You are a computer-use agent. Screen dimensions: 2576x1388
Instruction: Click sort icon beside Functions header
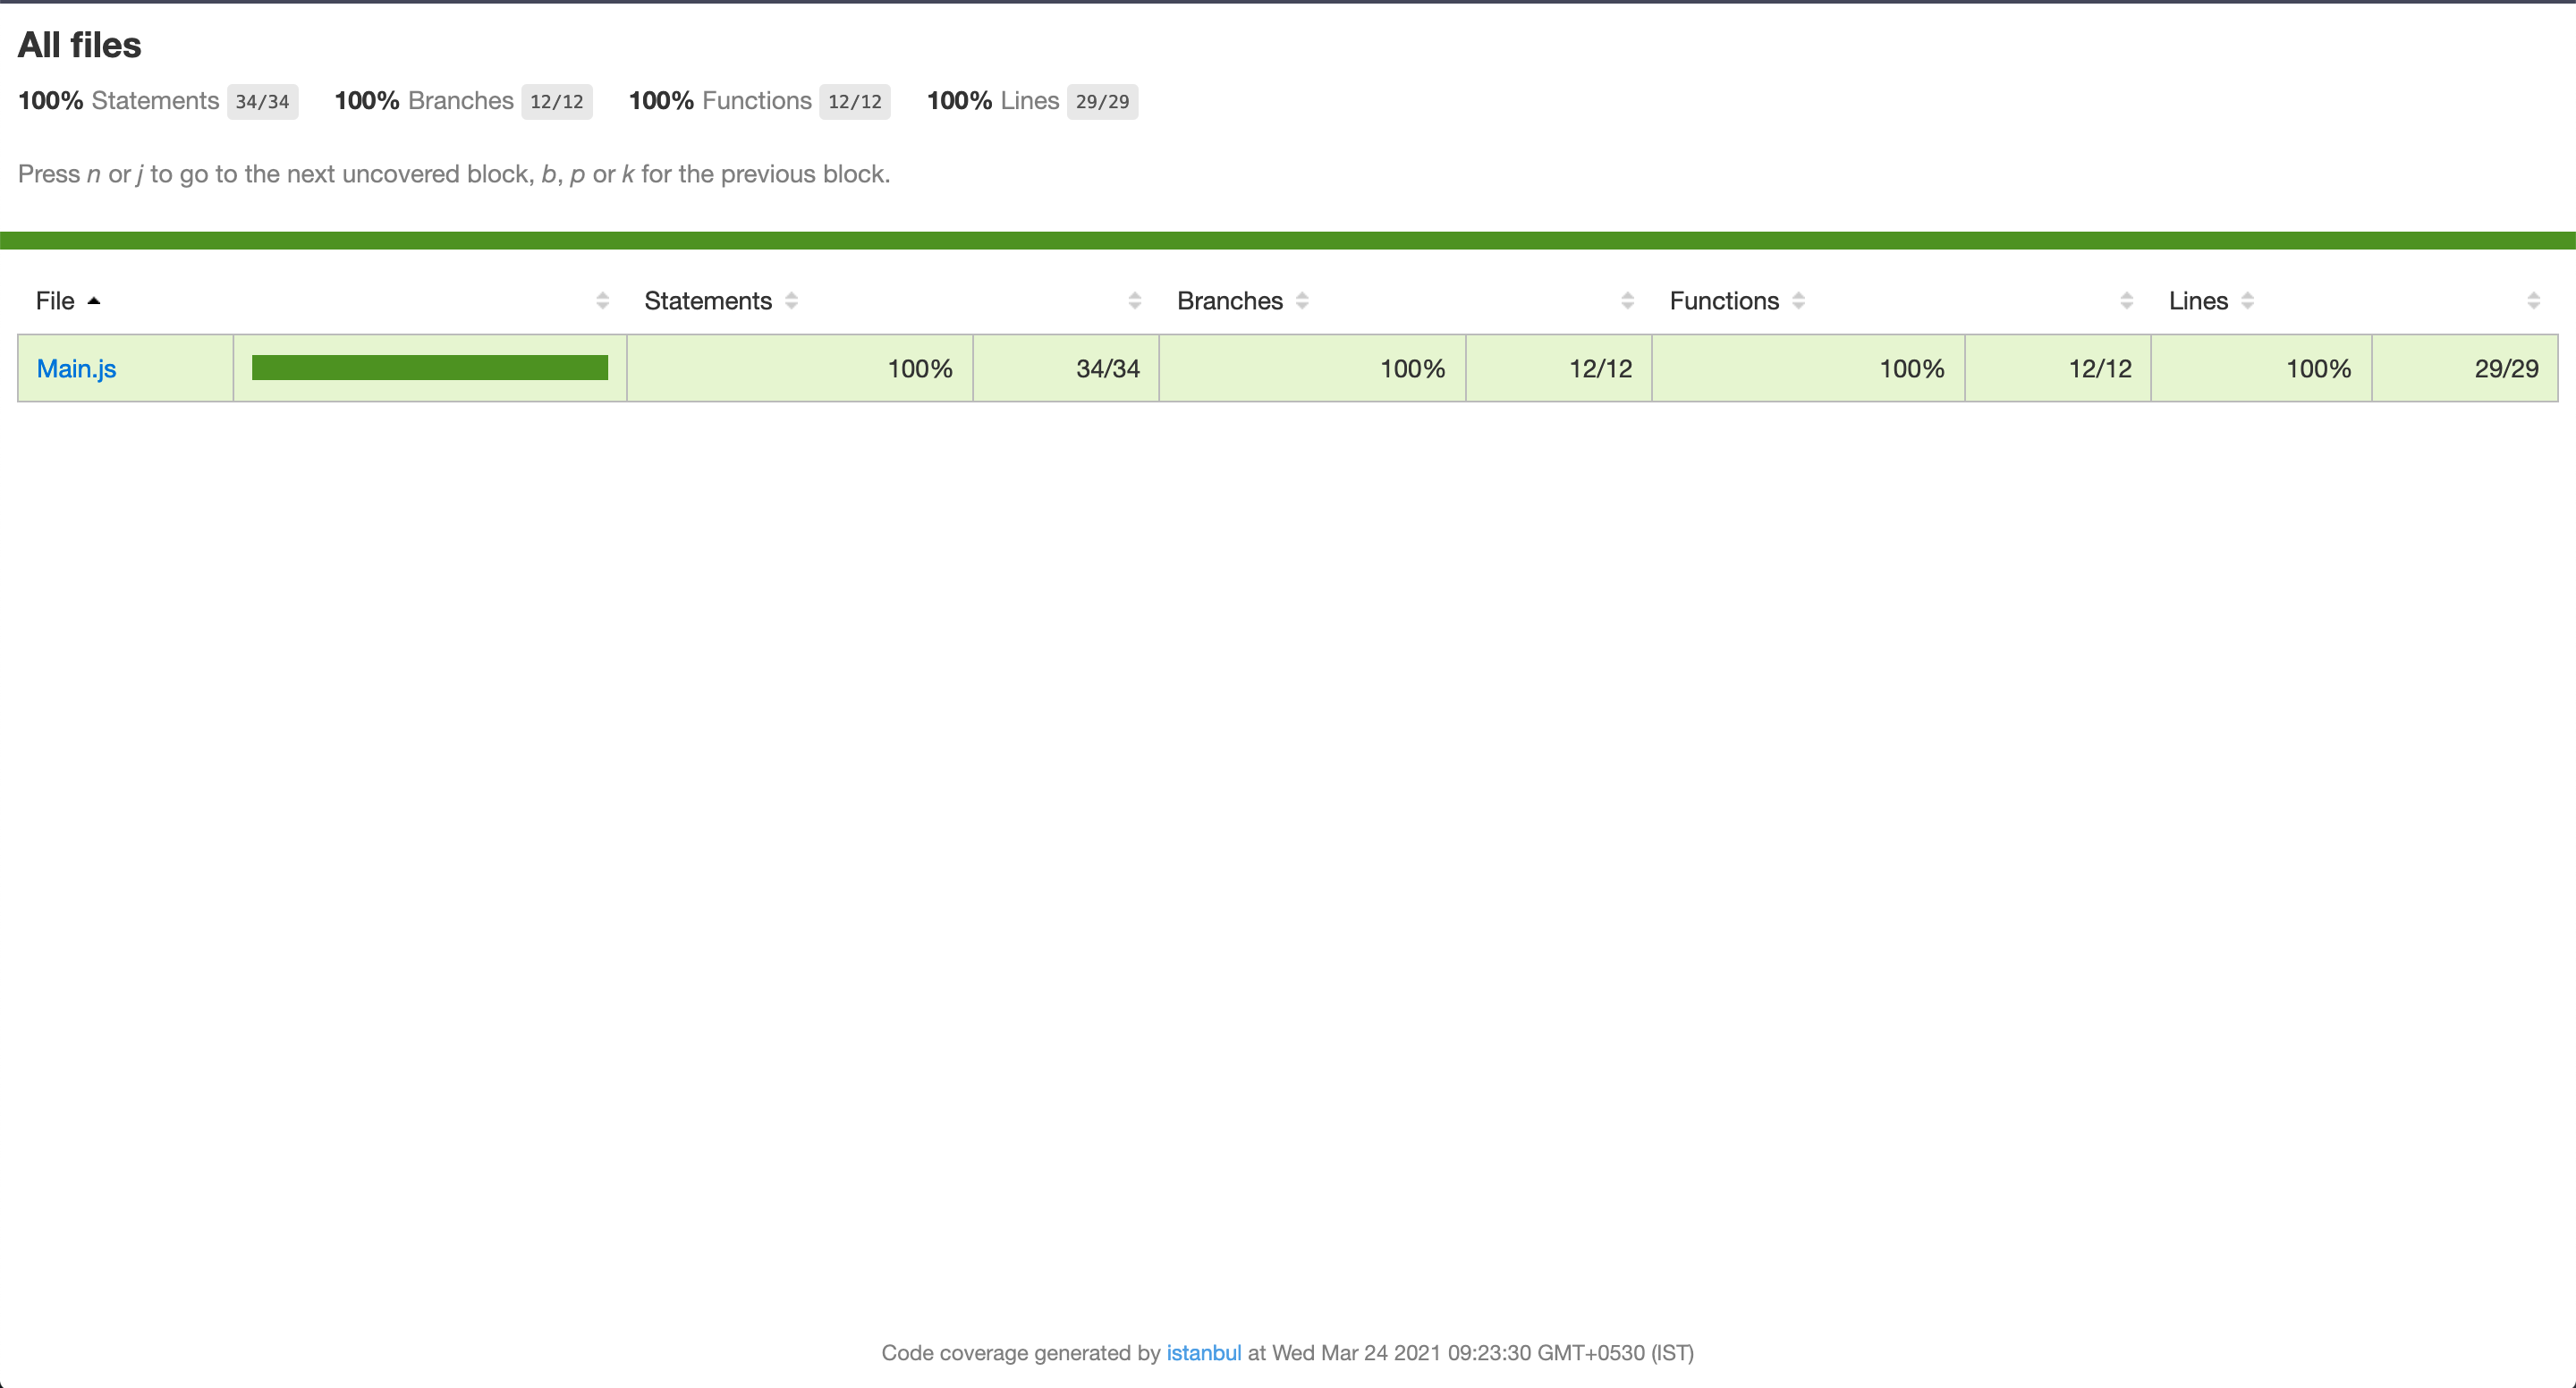click(1798, 301)
